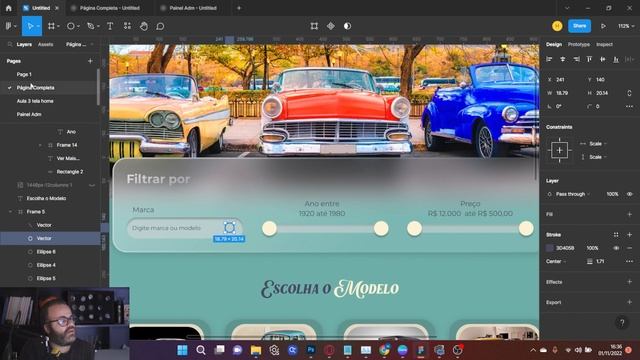Viewport: 640px width, 360px height.
Task: Open the Página Completa file tab
Action: click(109, 8)
